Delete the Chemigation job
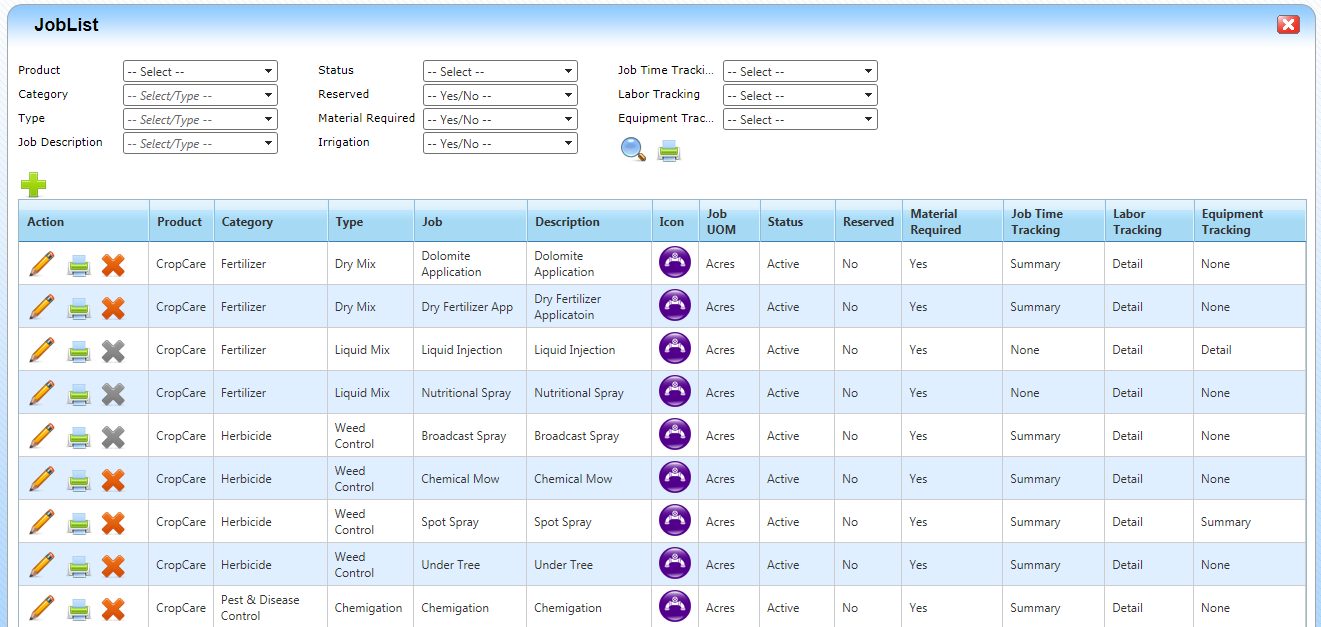This screenshot has height=627, width=1321. tap(113, 609)
